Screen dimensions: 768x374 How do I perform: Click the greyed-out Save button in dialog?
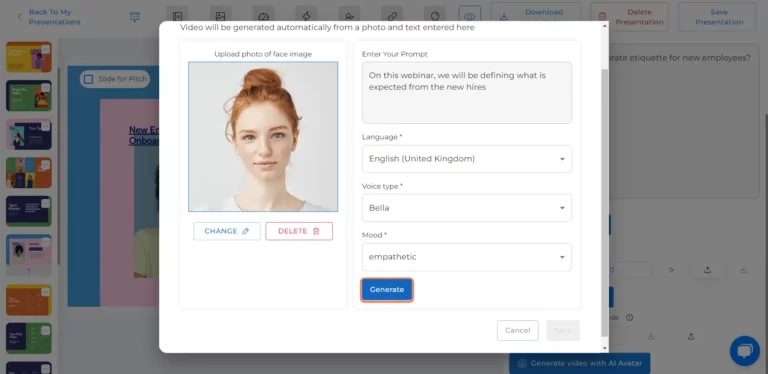click(563, 330)
